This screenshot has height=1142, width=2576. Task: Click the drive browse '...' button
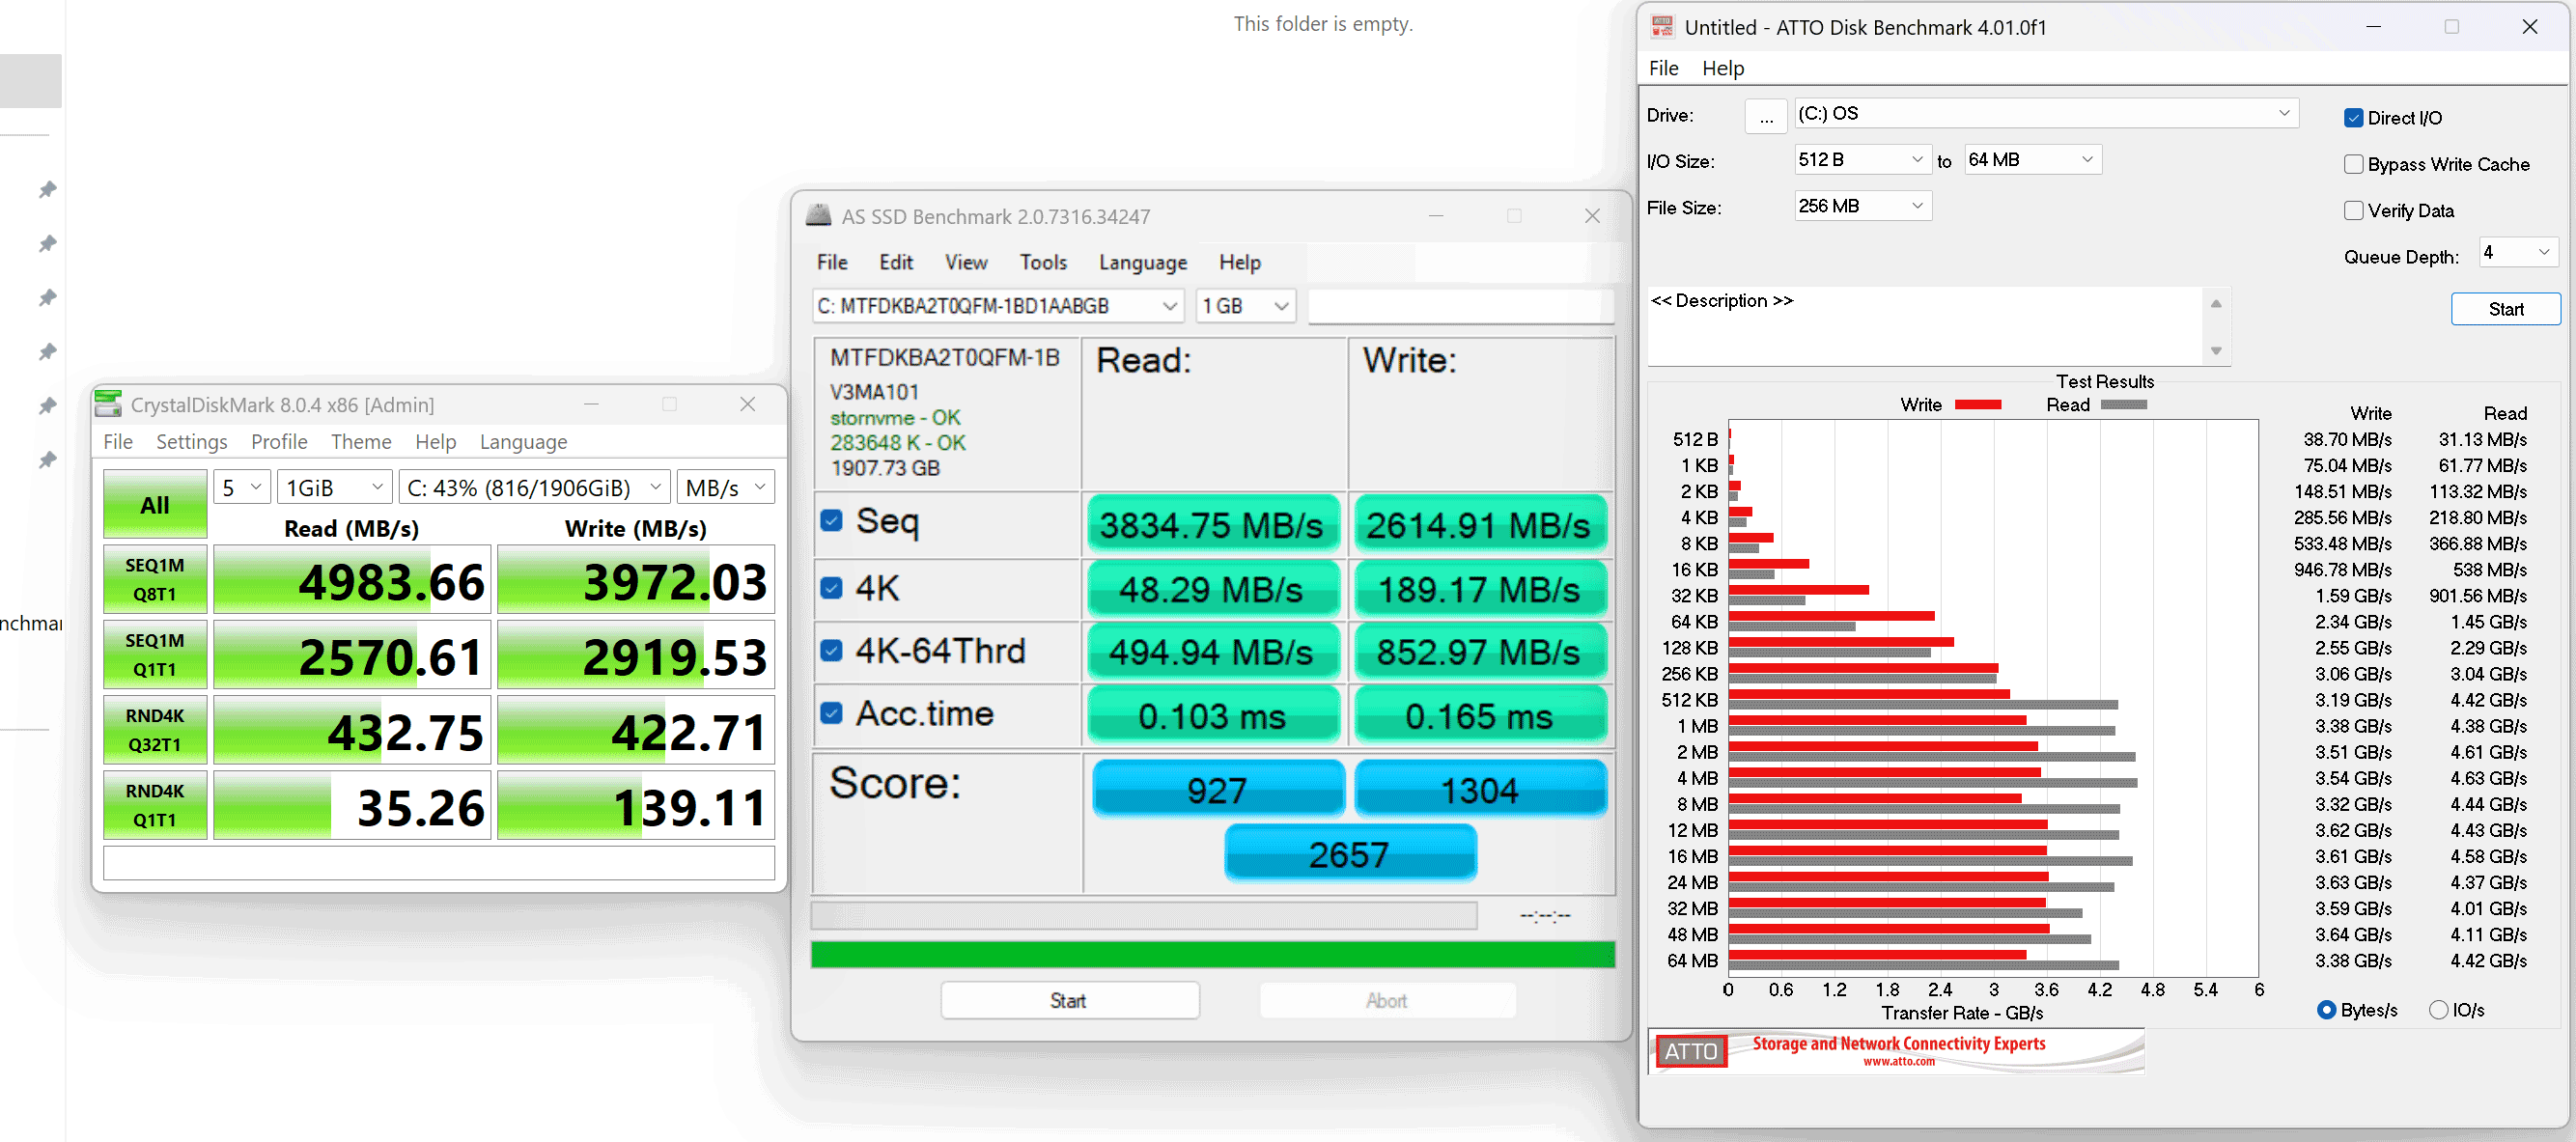(x=1766, y=116)
